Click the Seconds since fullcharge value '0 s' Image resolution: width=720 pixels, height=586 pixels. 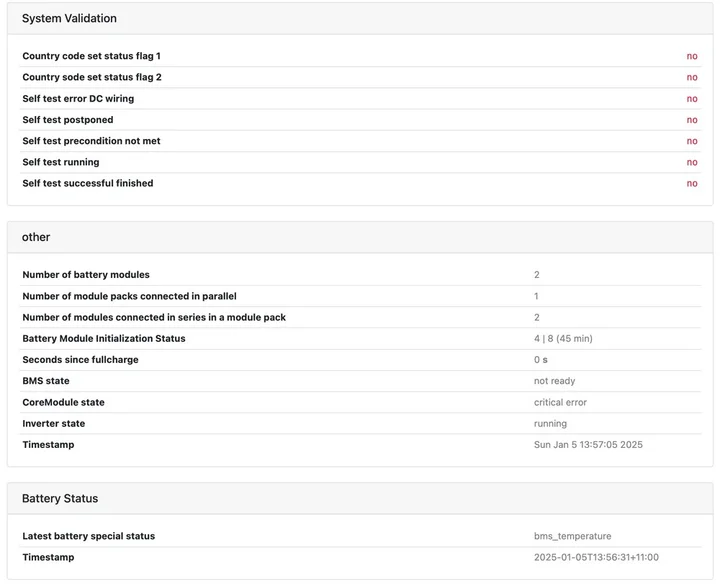pyautogui.click(x=541, y=360)
